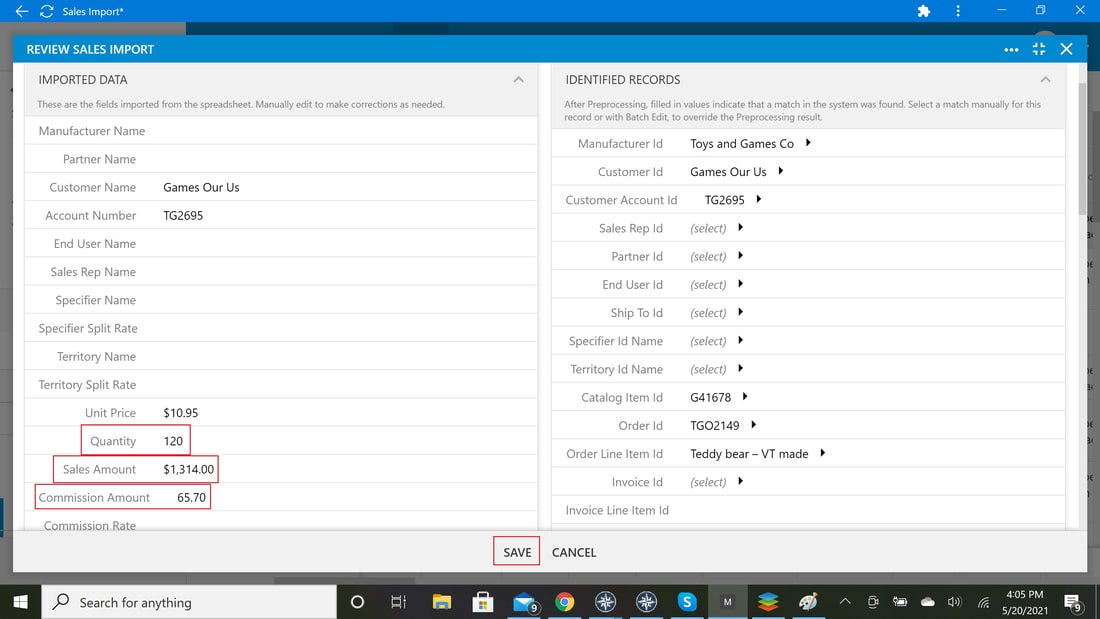Click the End User Name input field

347,244
